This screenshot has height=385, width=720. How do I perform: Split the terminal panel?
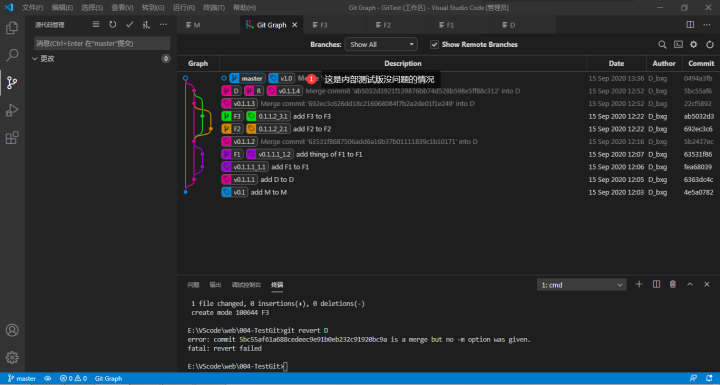coord(656,284)
